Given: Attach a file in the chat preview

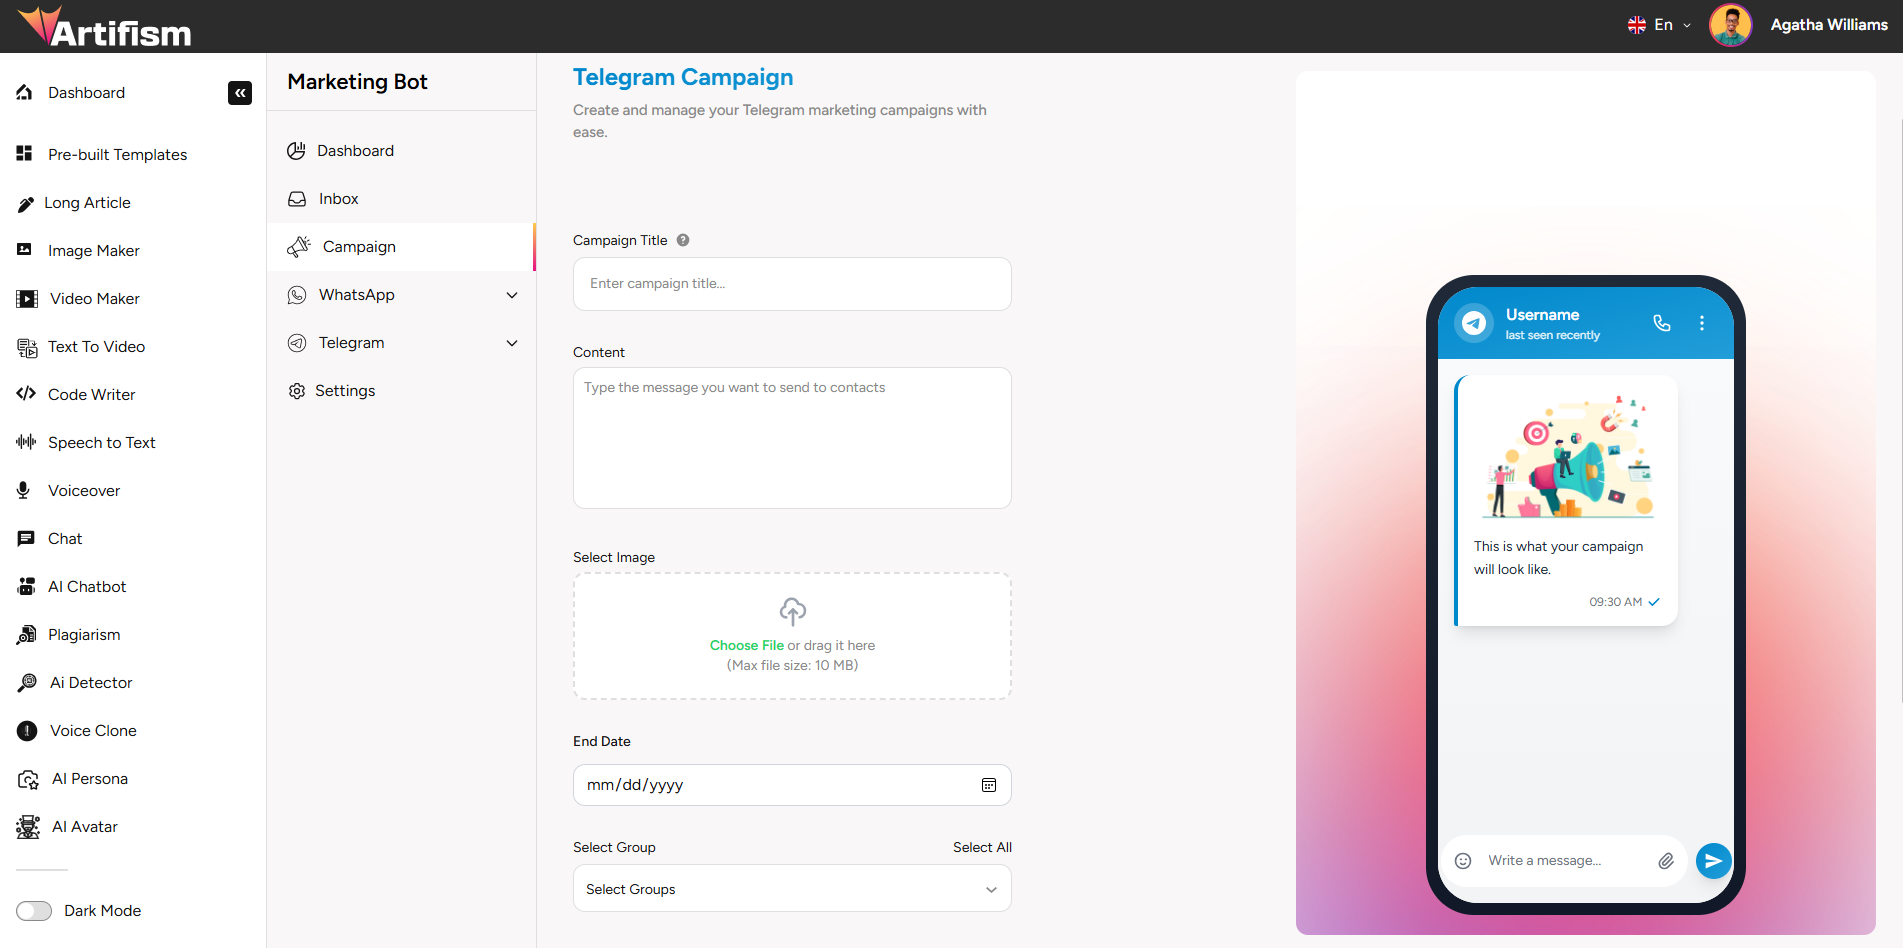Looking at the screenshot, I should (x=1667, y=860).
